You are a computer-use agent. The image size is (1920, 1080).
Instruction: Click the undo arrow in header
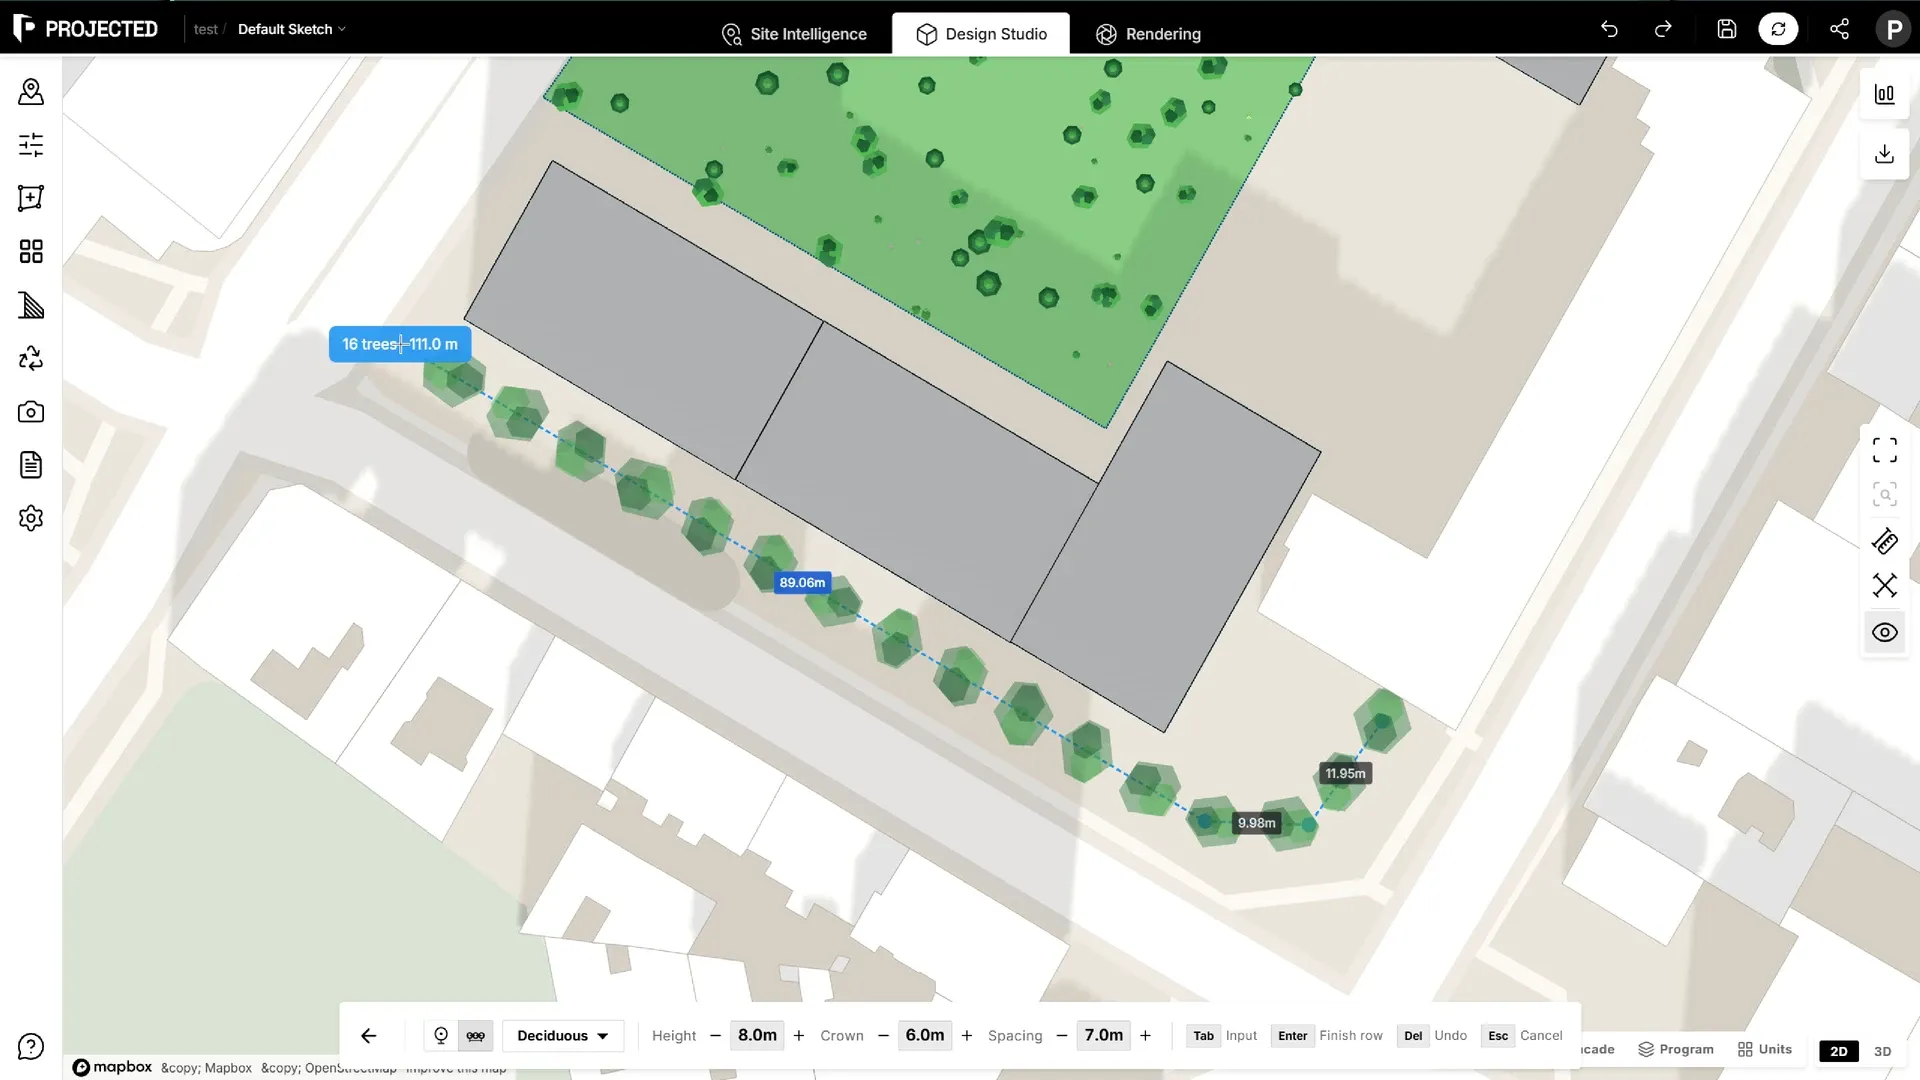[1609, 29]
